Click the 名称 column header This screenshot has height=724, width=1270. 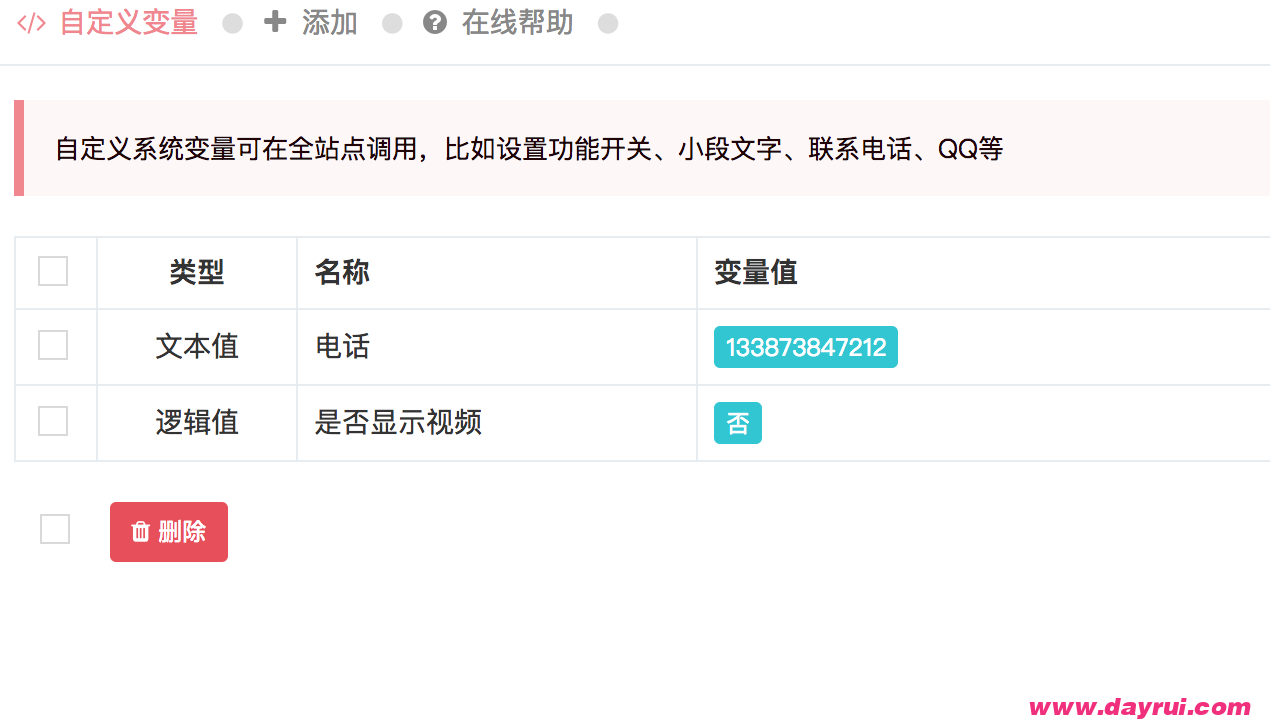(497, 272)
